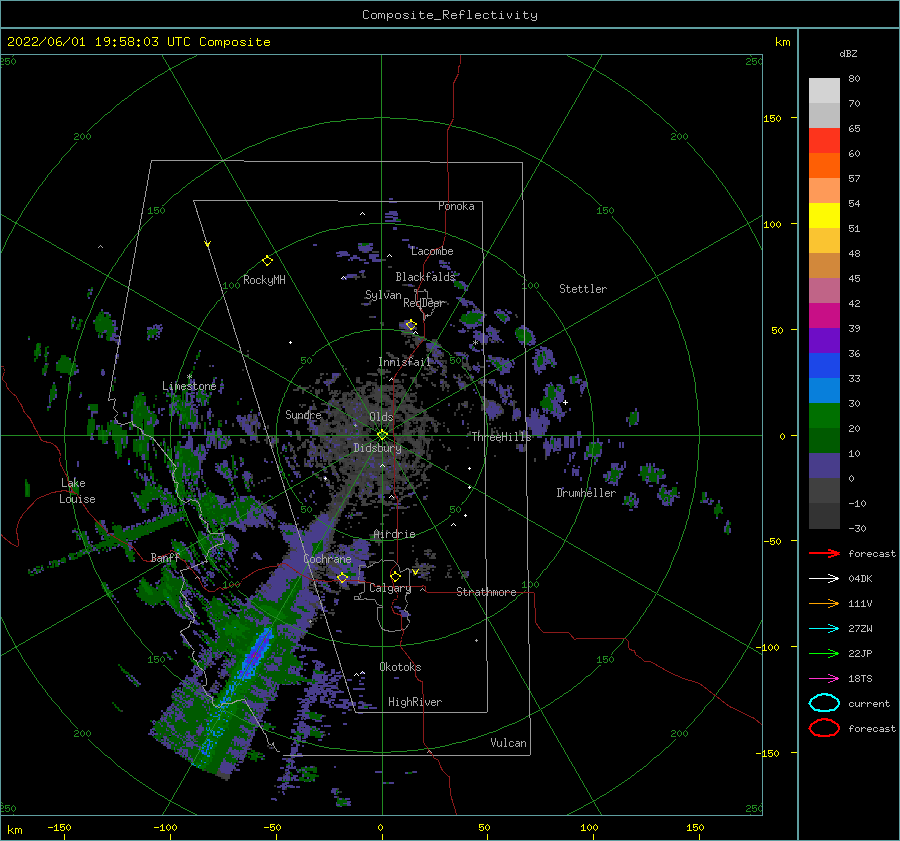Click the Calgary city label
The height and width of the screenshot is (841, 900).
click(x=390, y=588)
